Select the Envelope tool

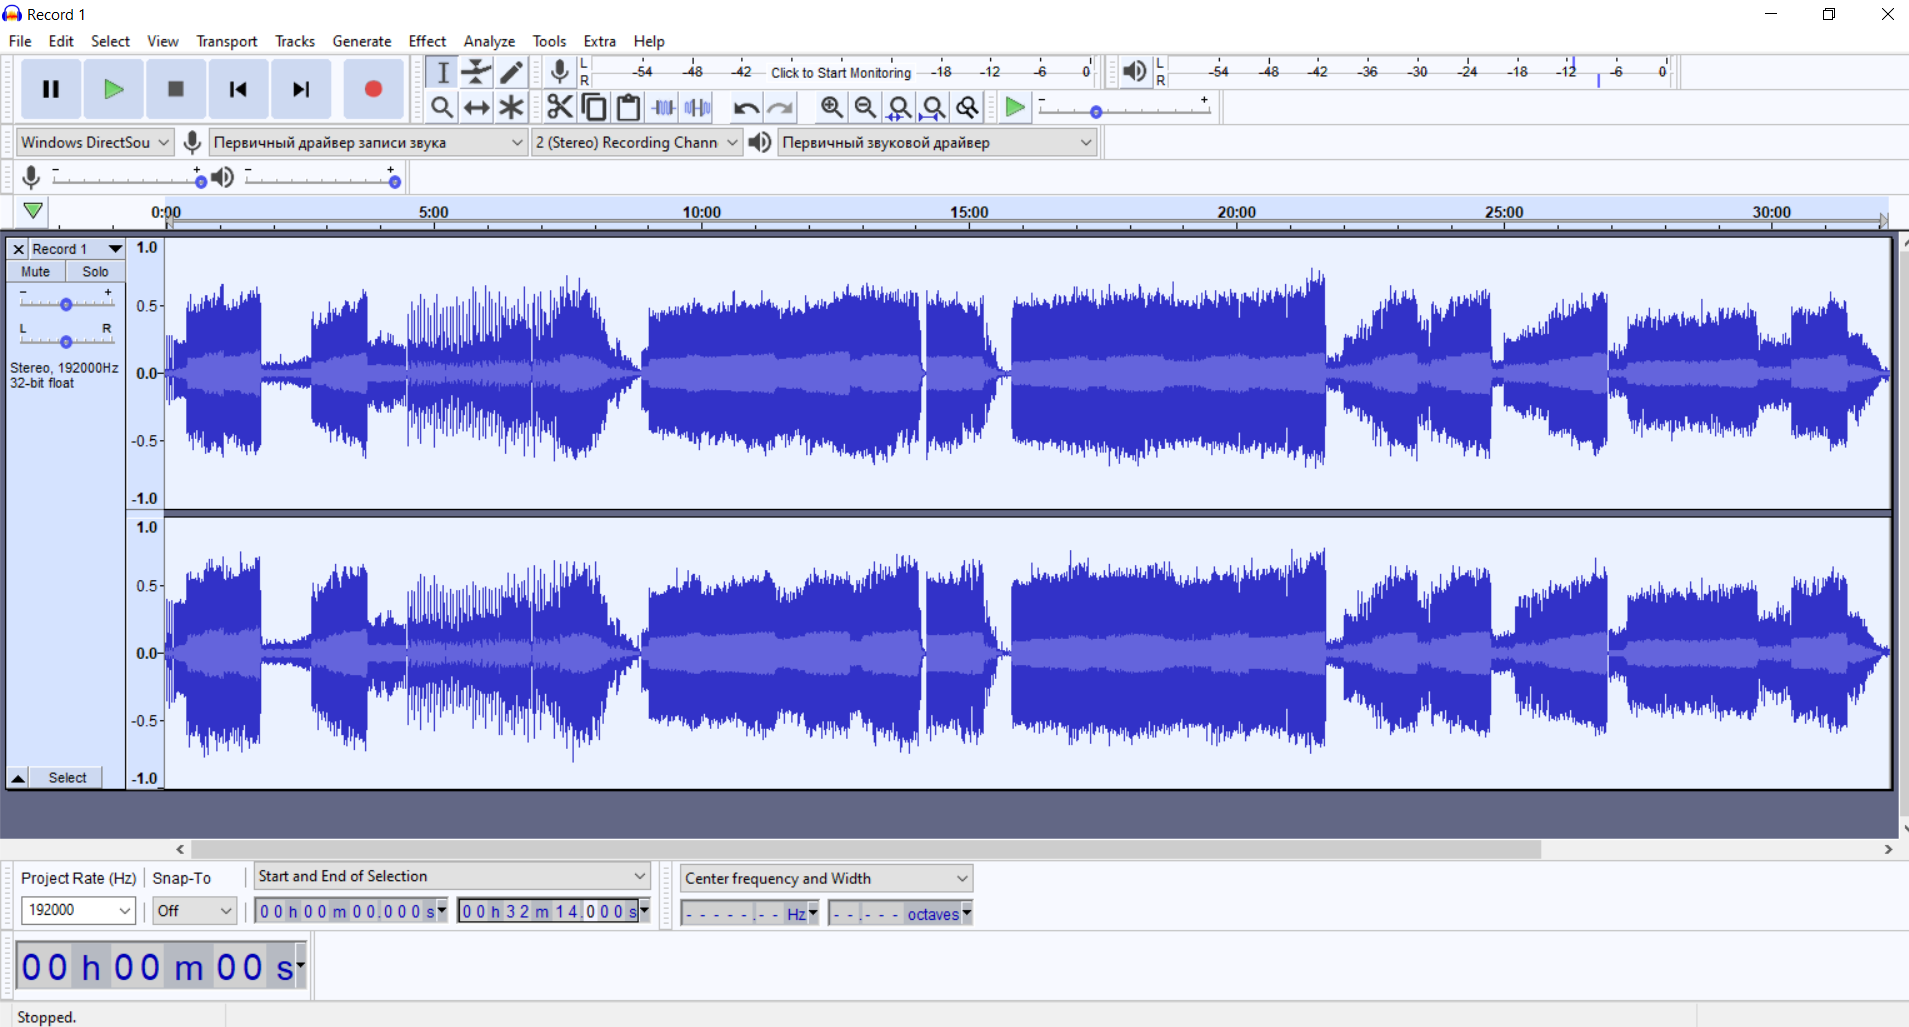477,72
